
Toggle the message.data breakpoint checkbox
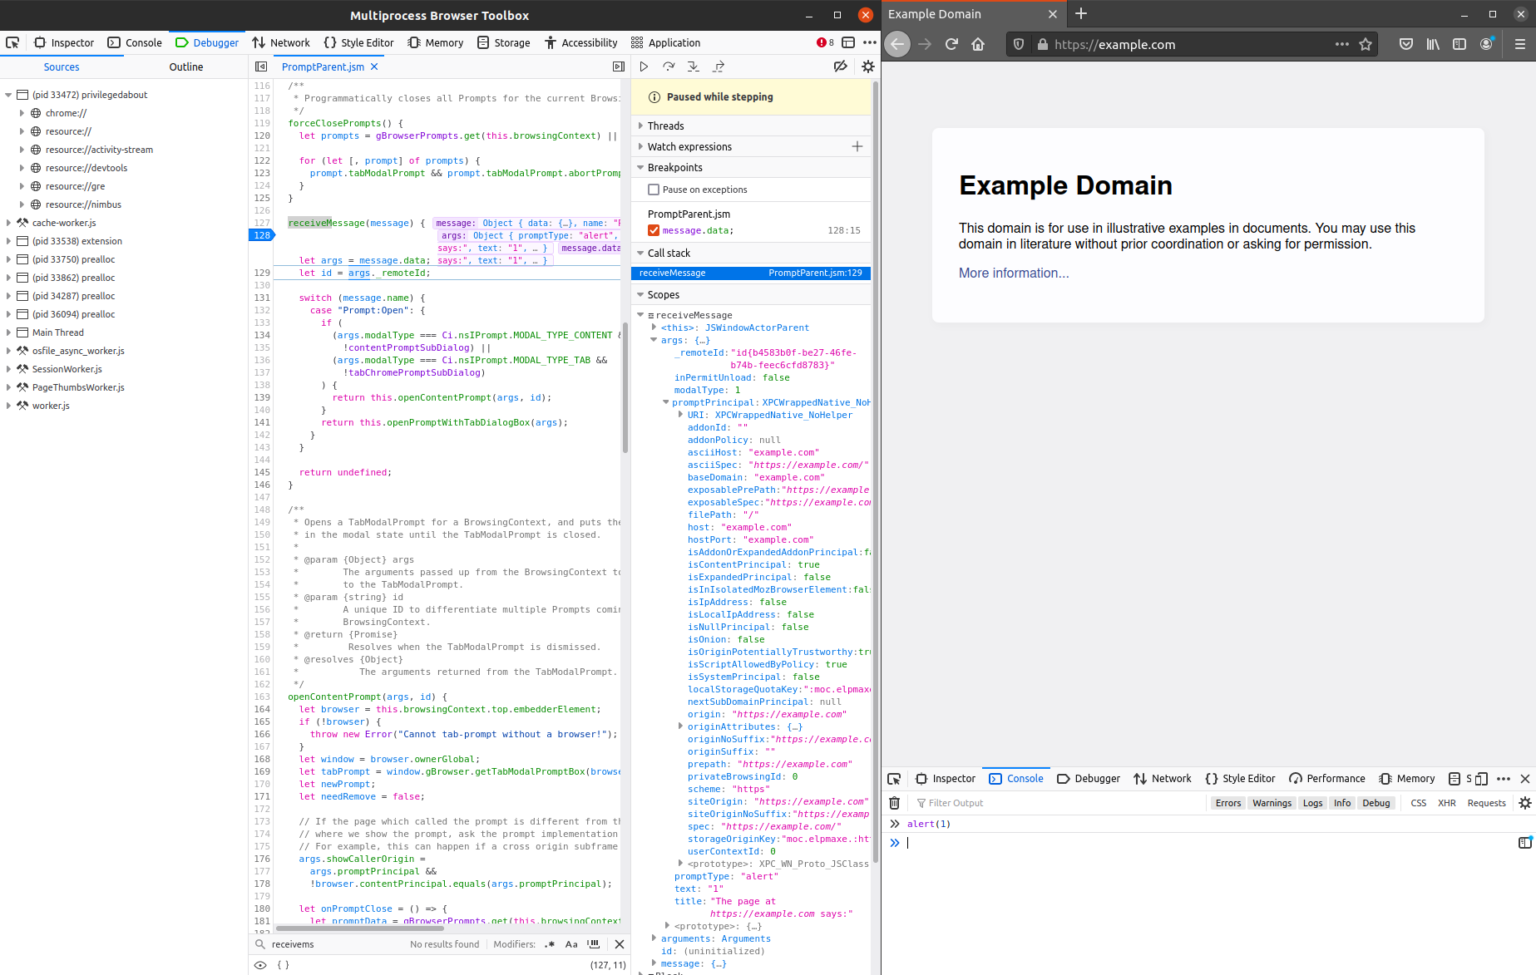[x=653, y=230]
